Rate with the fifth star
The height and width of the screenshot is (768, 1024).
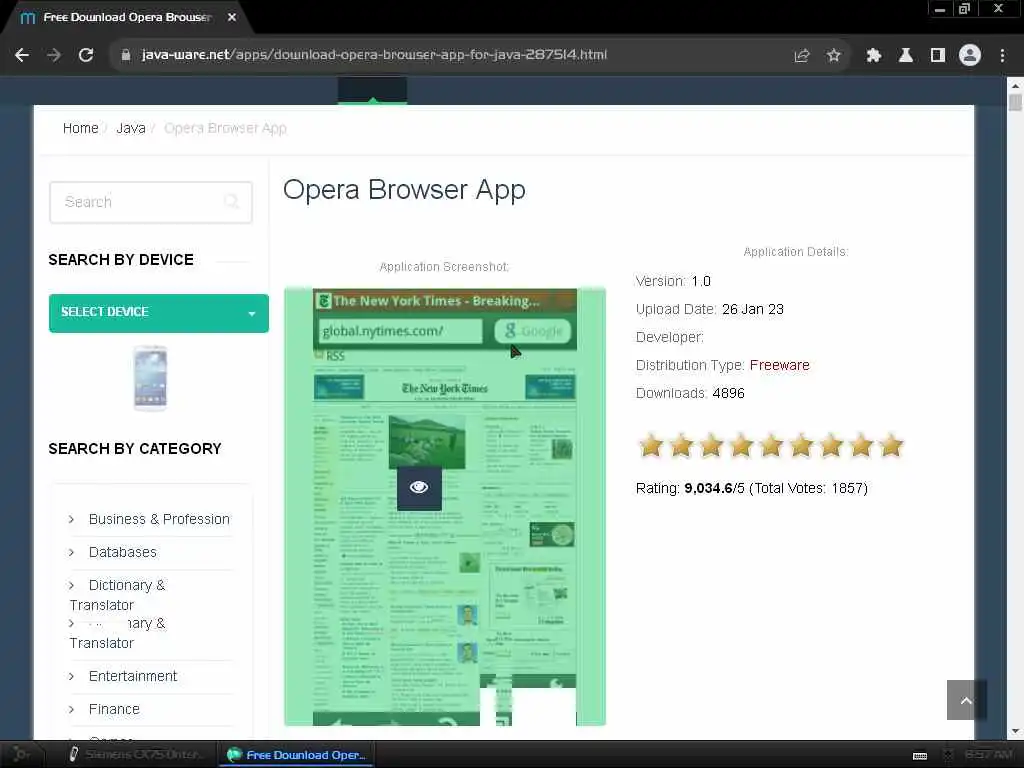(771, 446)
